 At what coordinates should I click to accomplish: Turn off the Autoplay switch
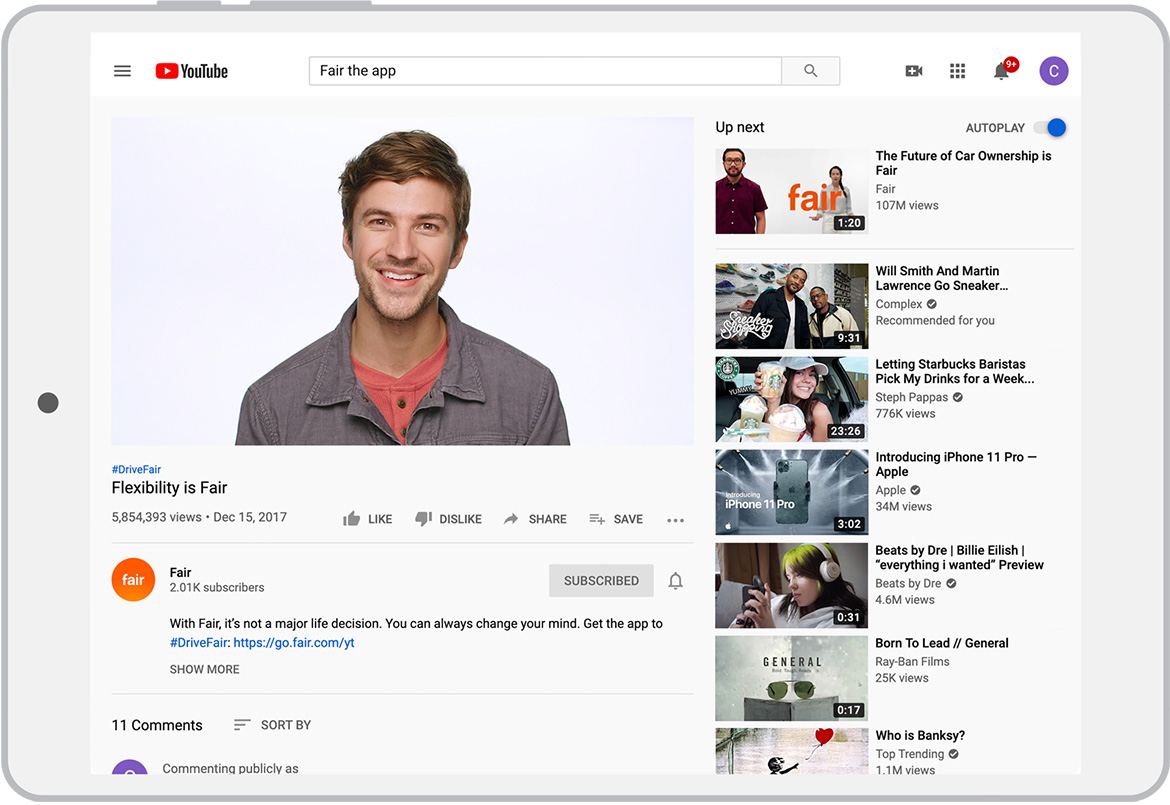point(1050,128)
